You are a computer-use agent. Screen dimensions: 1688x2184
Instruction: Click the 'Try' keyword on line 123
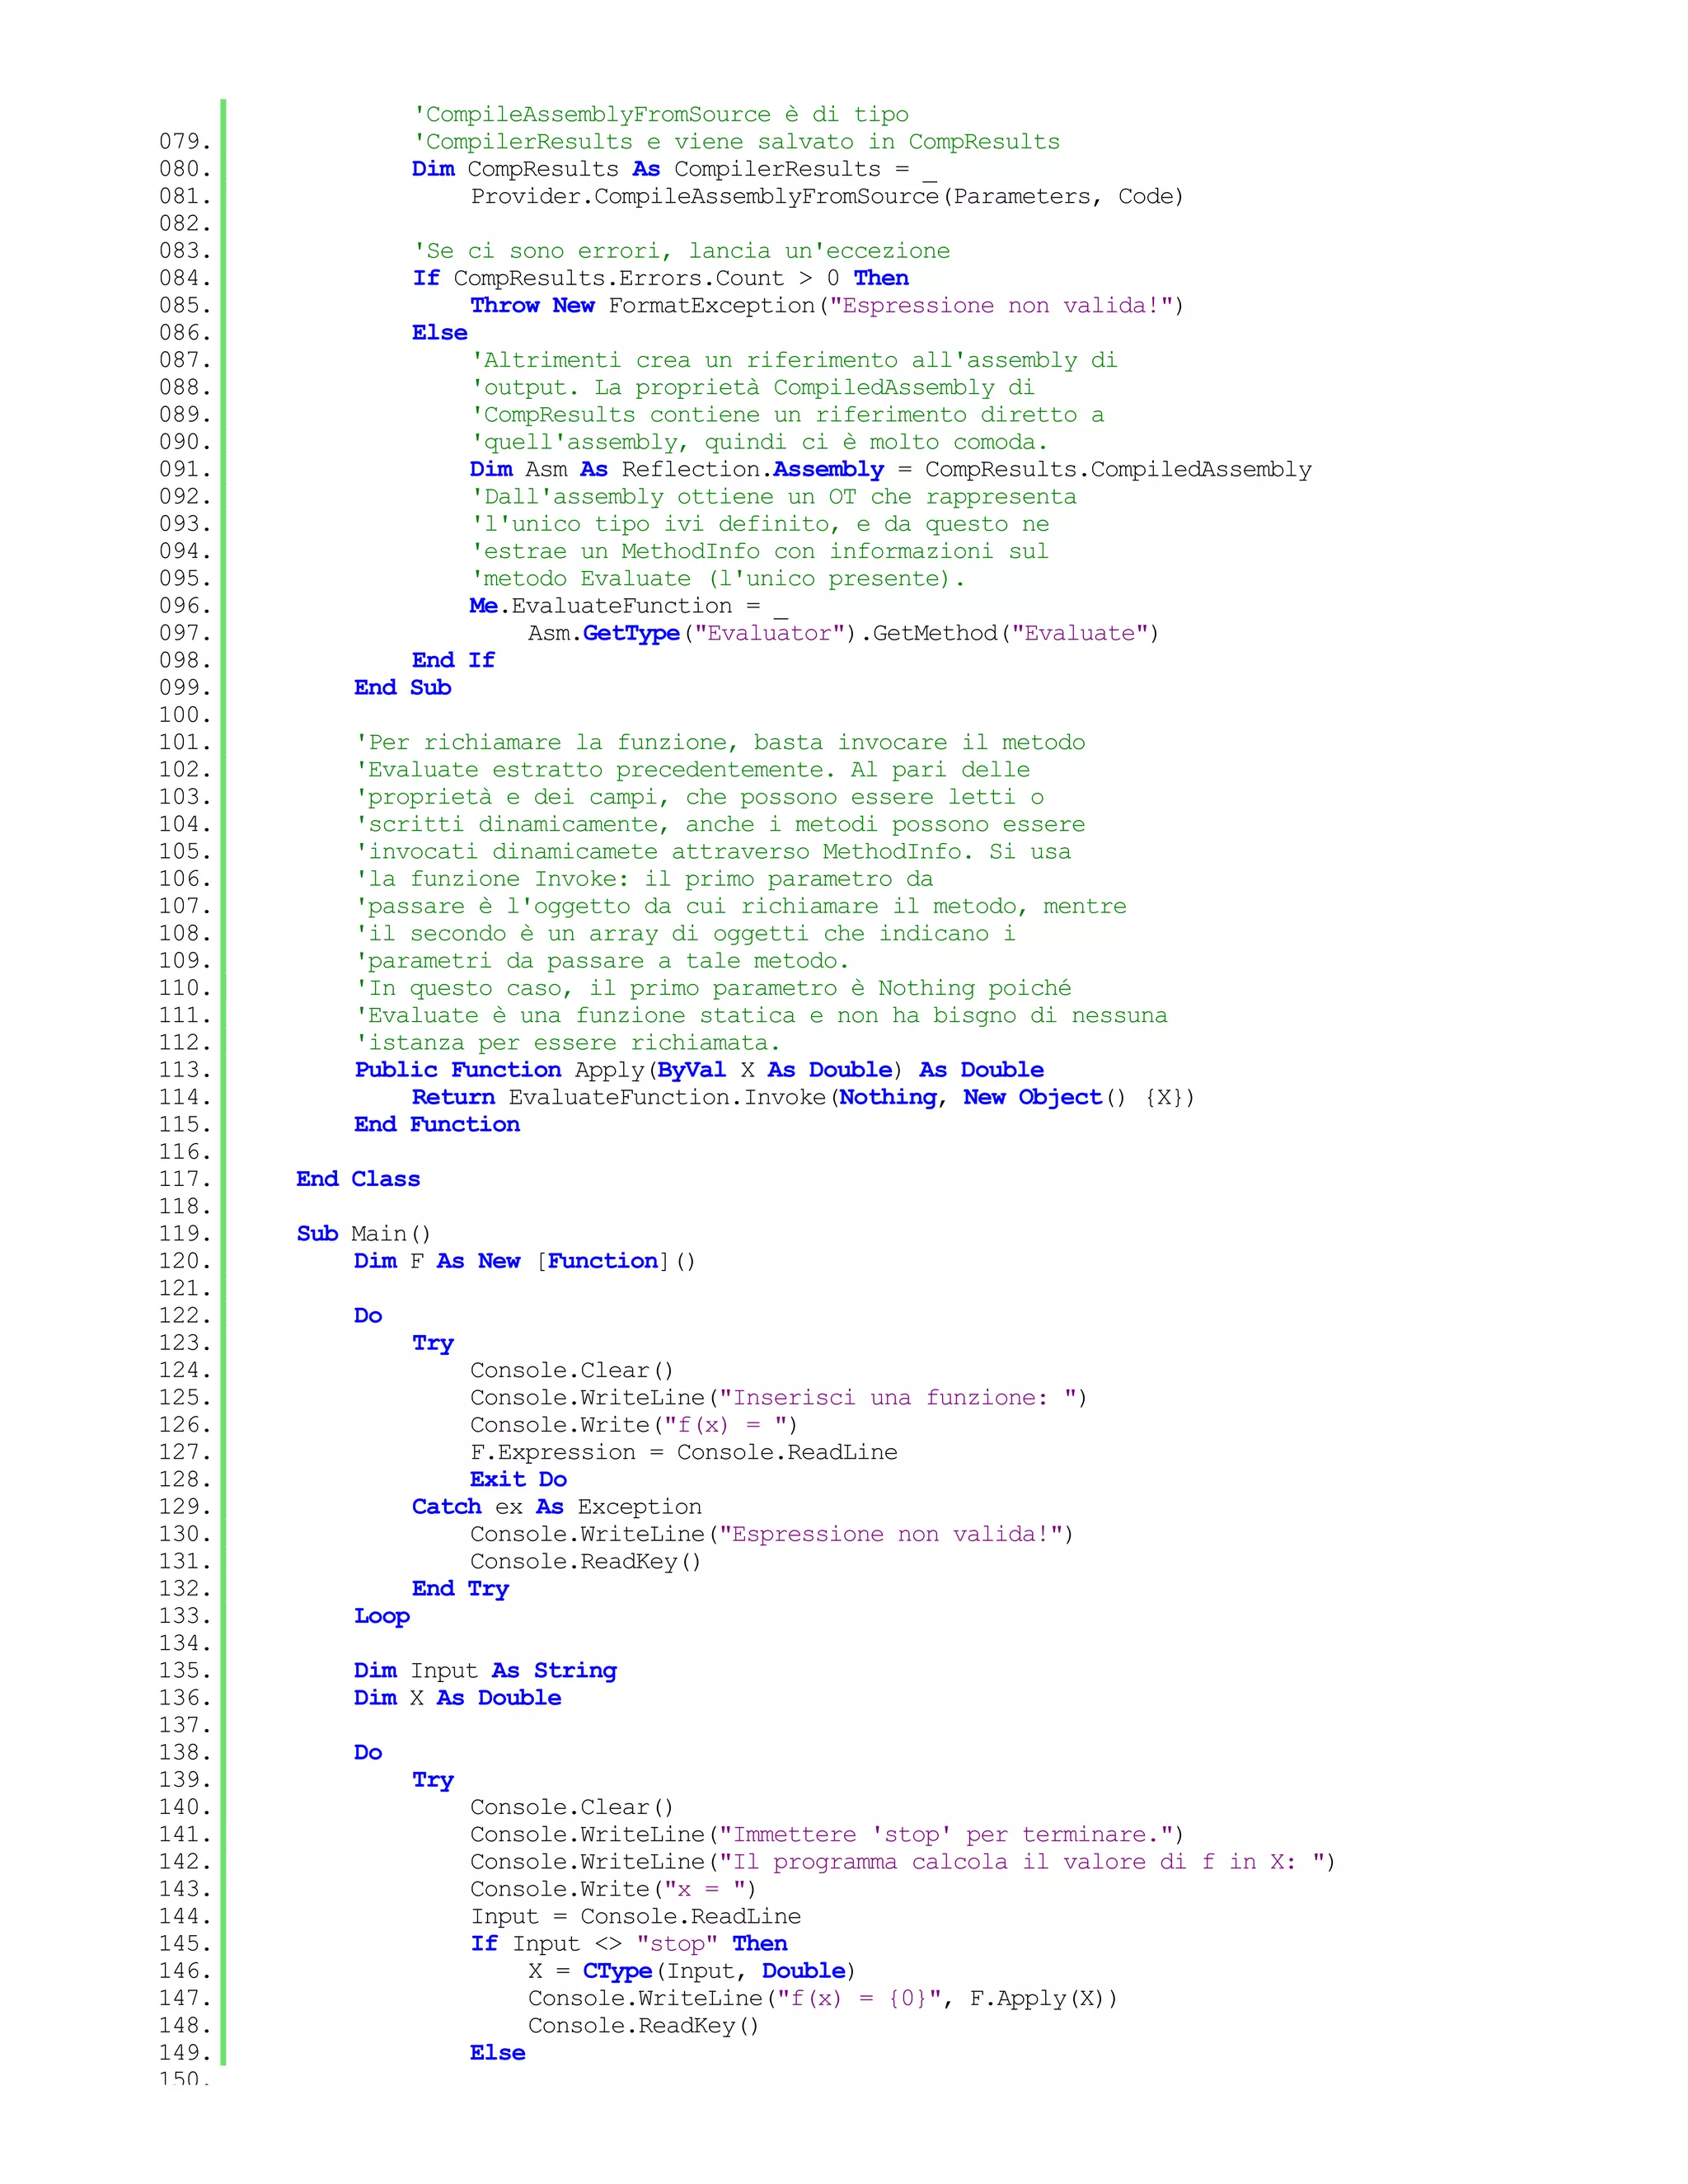433,1343
